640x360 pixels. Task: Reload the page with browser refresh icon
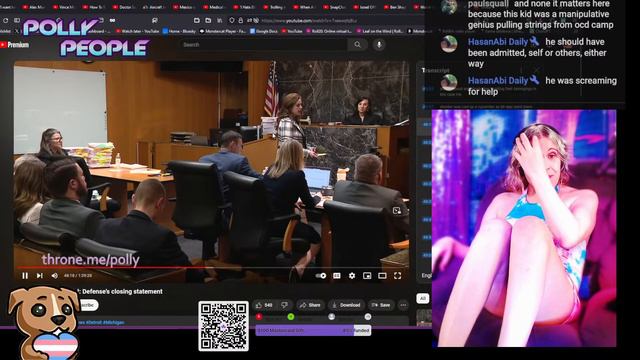(x=5, y=20)
